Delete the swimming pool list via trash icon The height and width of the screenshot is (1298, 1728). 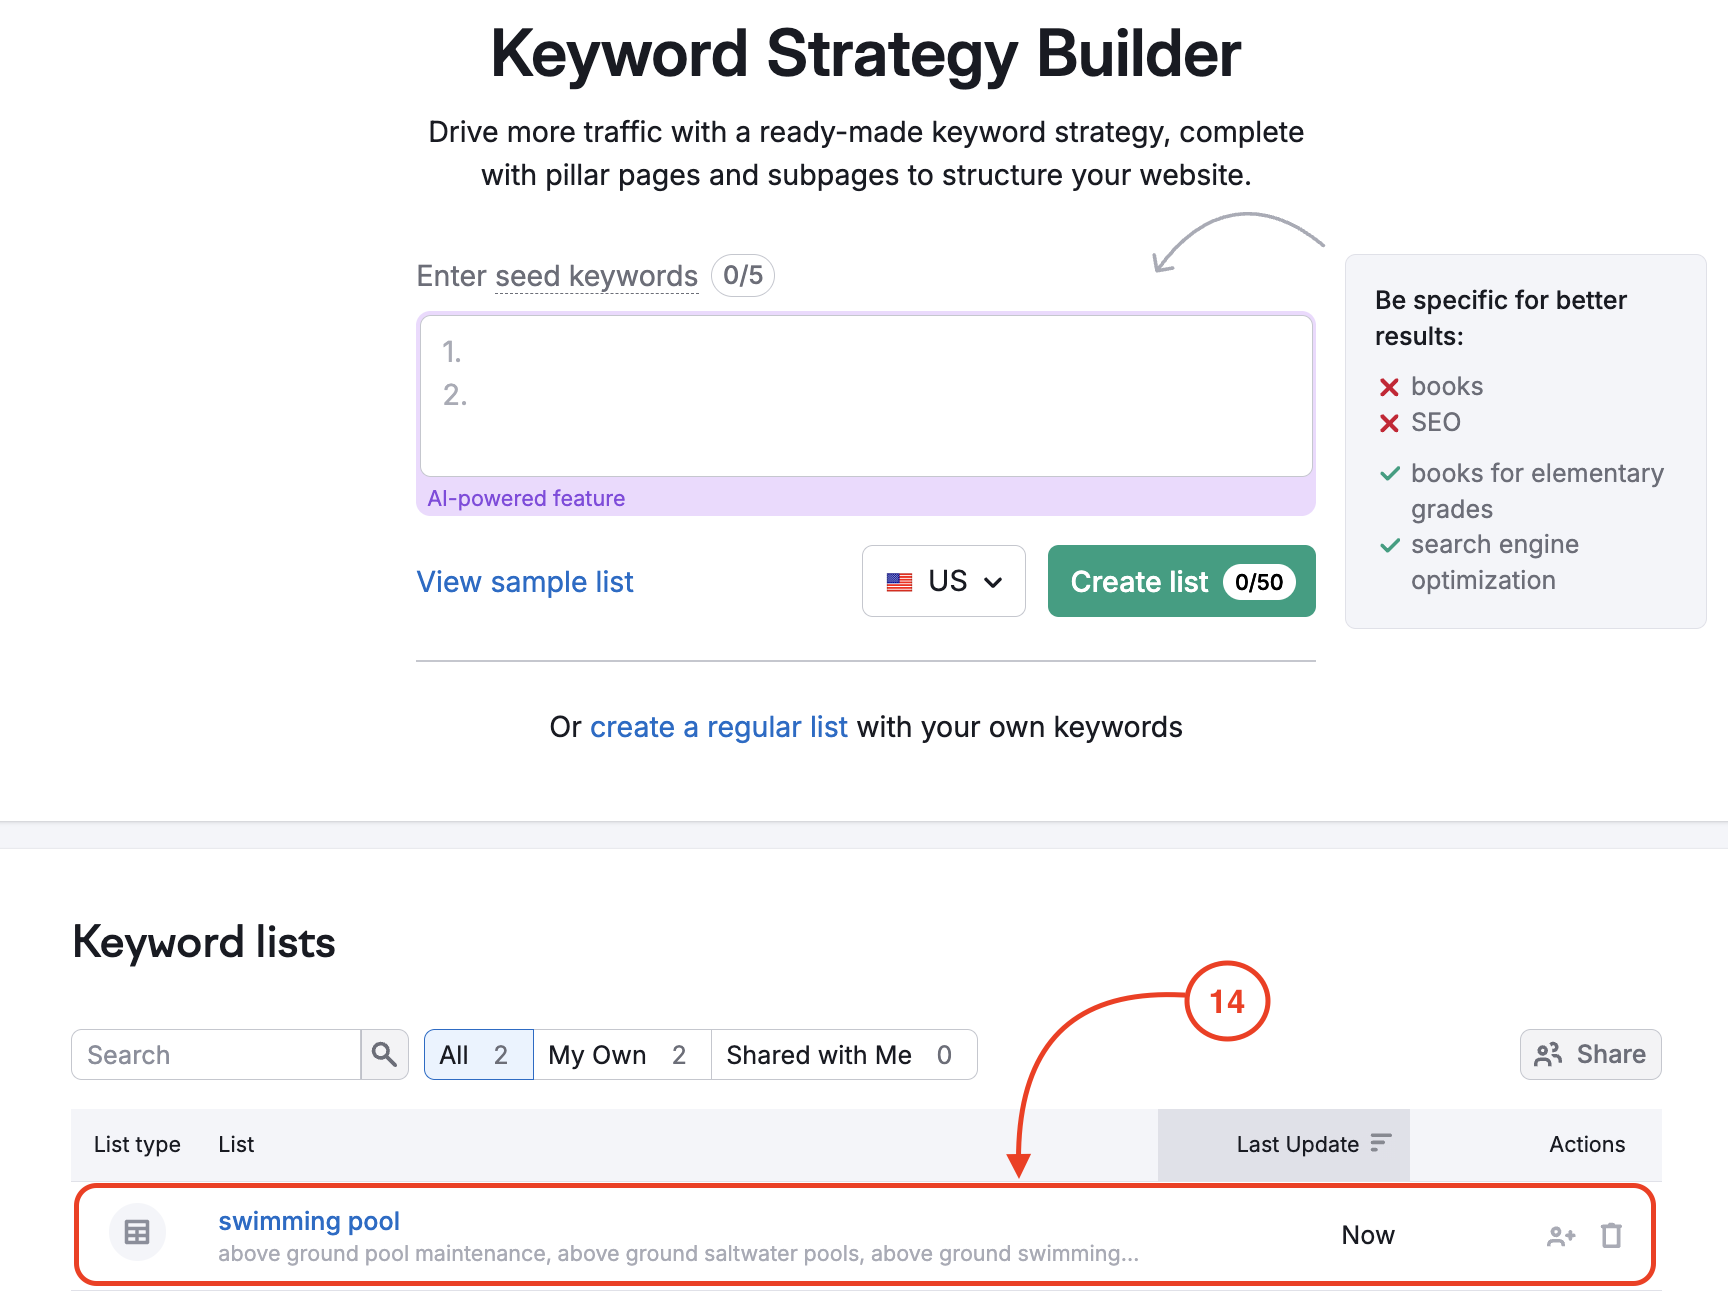pyautogui.click(x=1611, y=1235)
